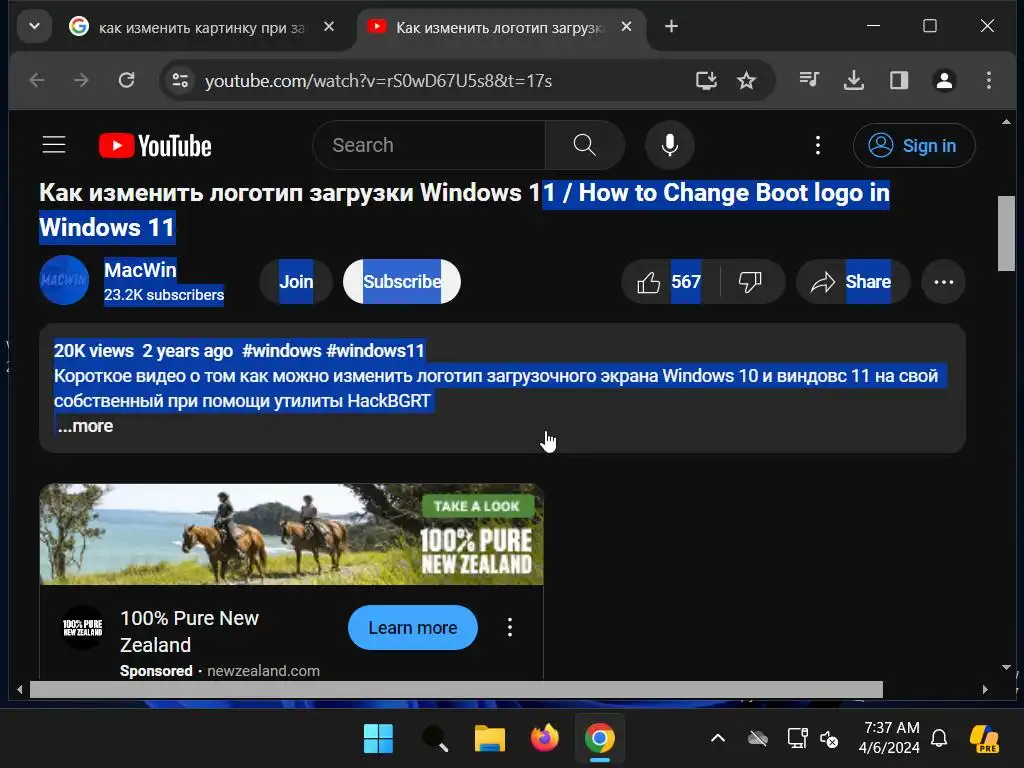The image size is (1024, 768).
Task: Open ad options three-dot menu
Action: click(509, 628)
